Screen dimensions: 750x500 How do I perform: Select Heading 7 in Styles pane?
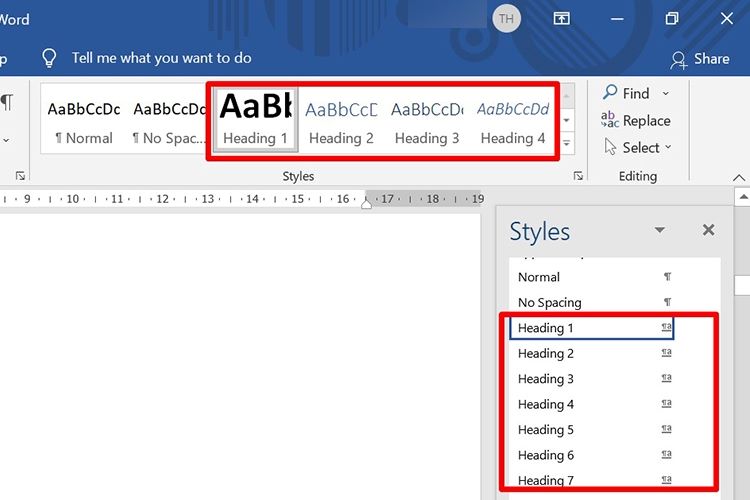pos(592,479)
